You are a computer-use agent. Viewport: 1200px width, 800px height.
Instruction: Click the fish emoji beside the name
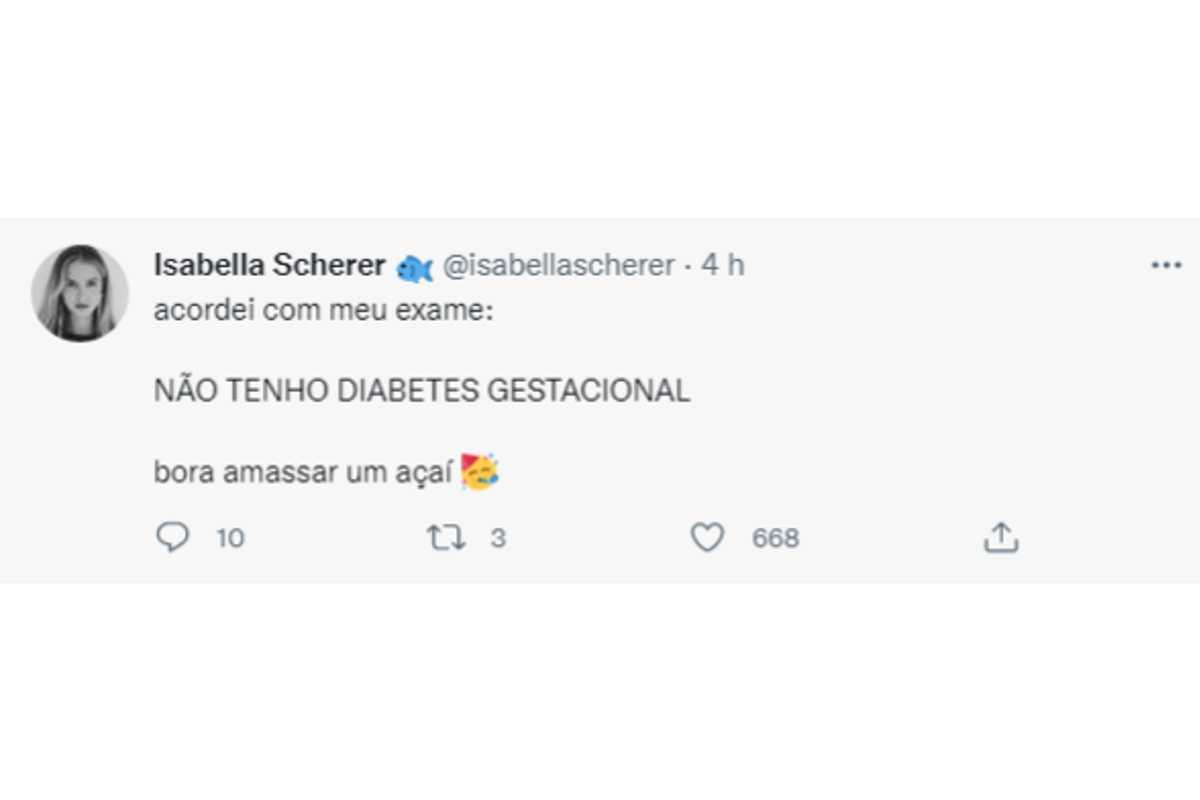pos(415,267)
